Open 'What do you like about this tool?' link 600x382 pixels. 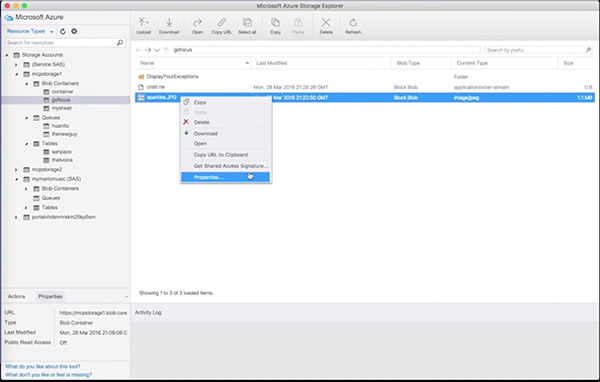43,366
